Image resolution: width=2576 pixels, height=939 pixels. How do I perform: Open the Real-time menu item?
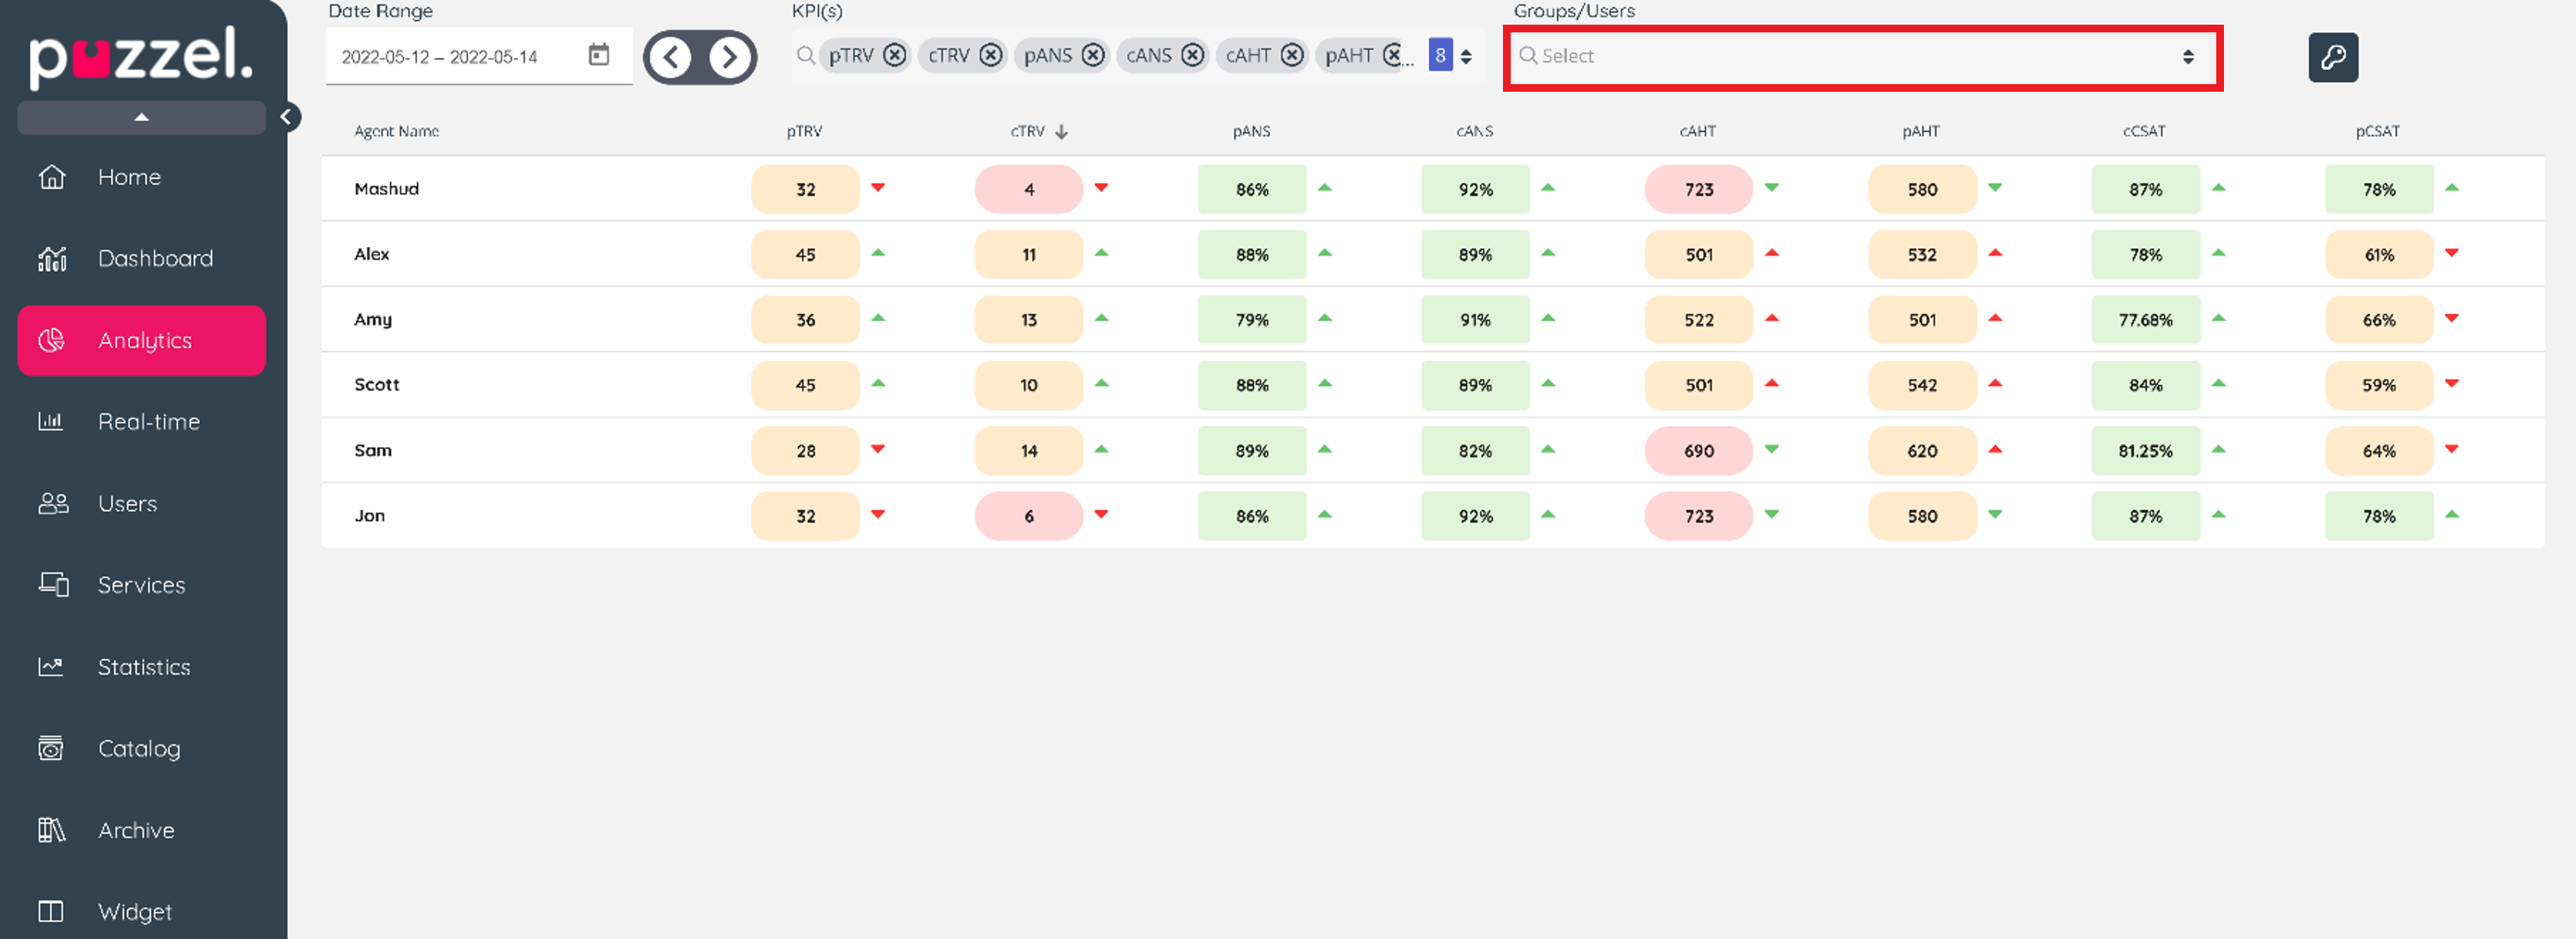pos(148,422)
